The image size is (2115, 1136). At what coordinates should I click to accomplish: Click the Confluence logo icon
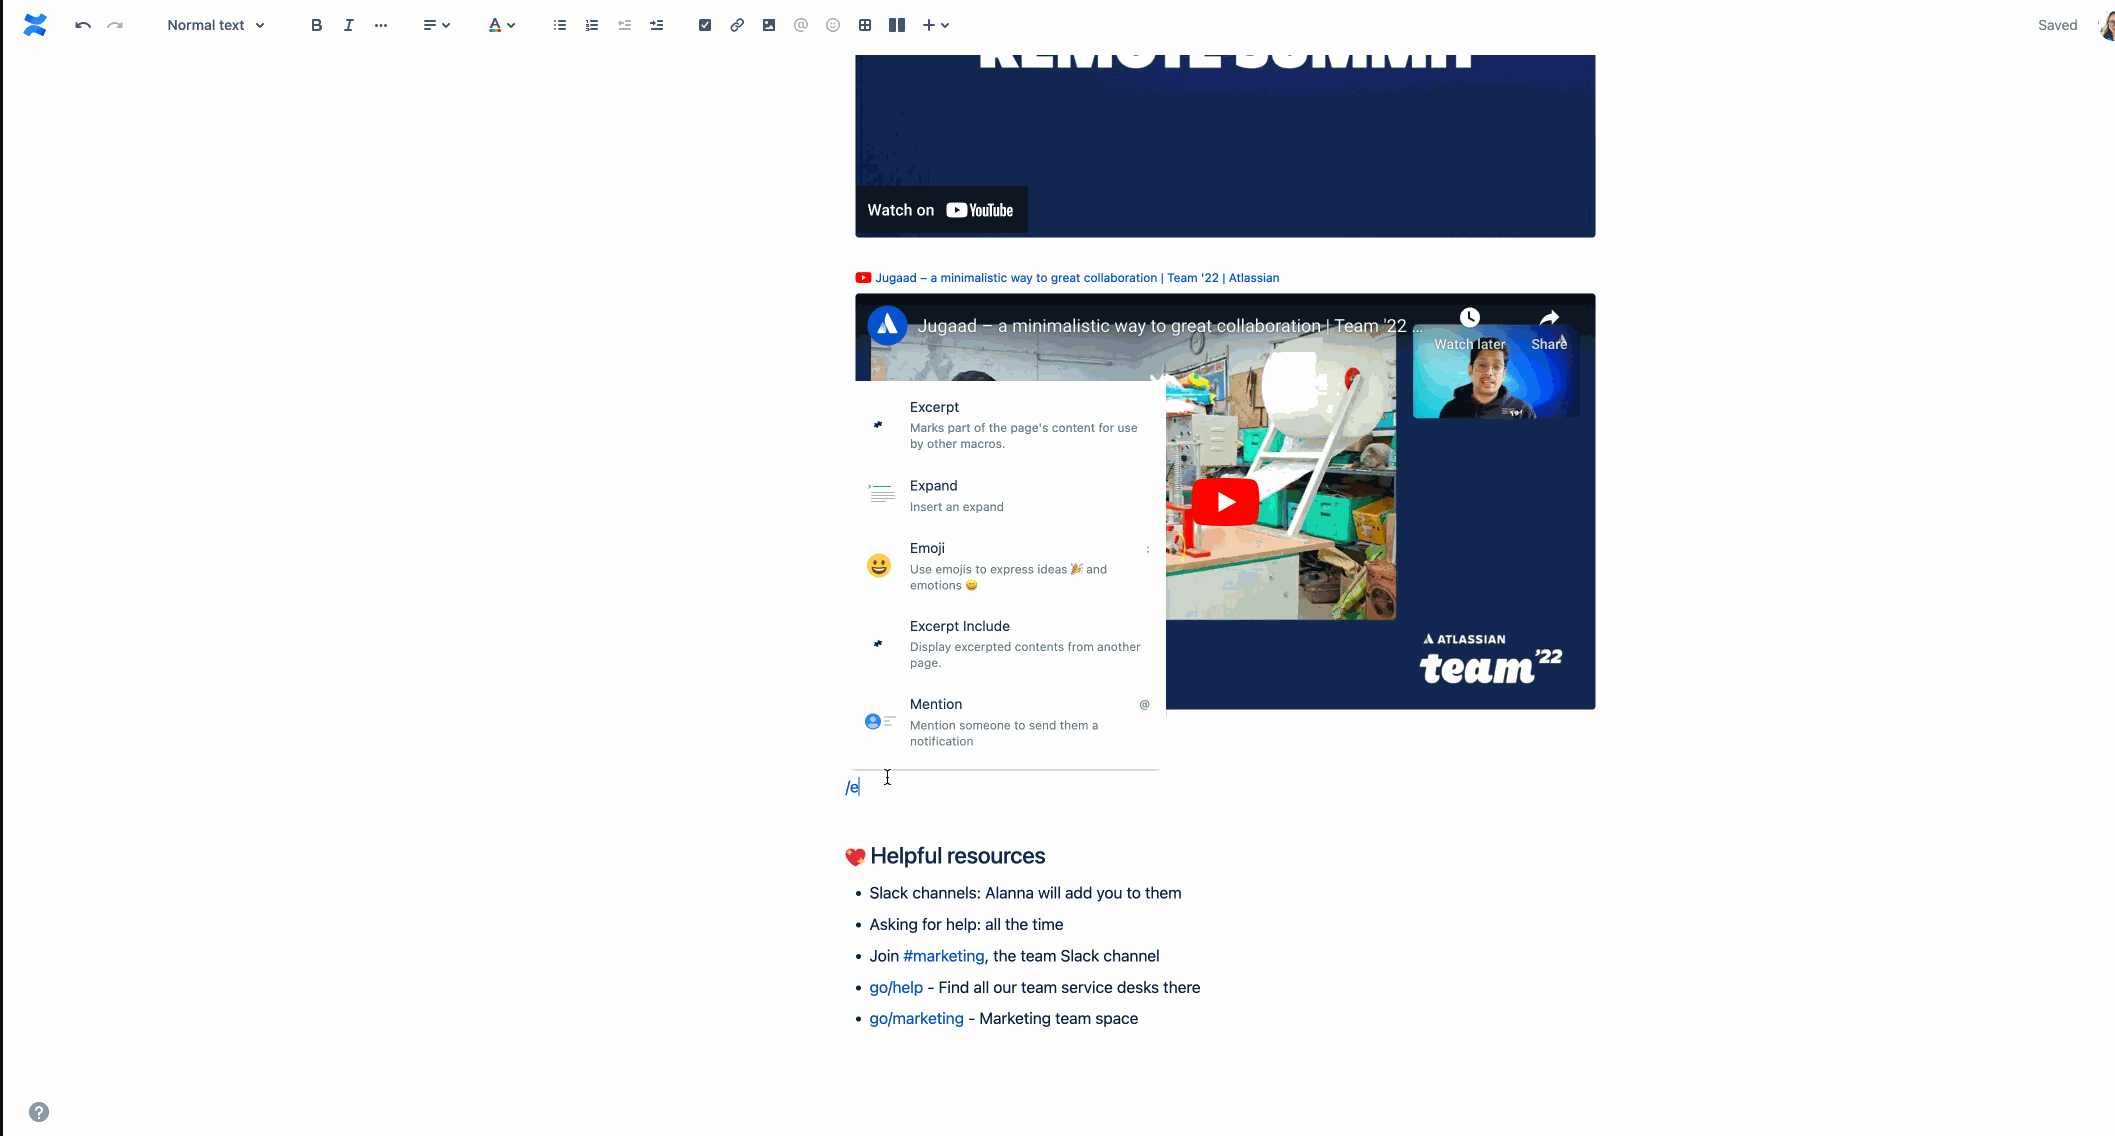pyautogui.click(x=35, y=25)
